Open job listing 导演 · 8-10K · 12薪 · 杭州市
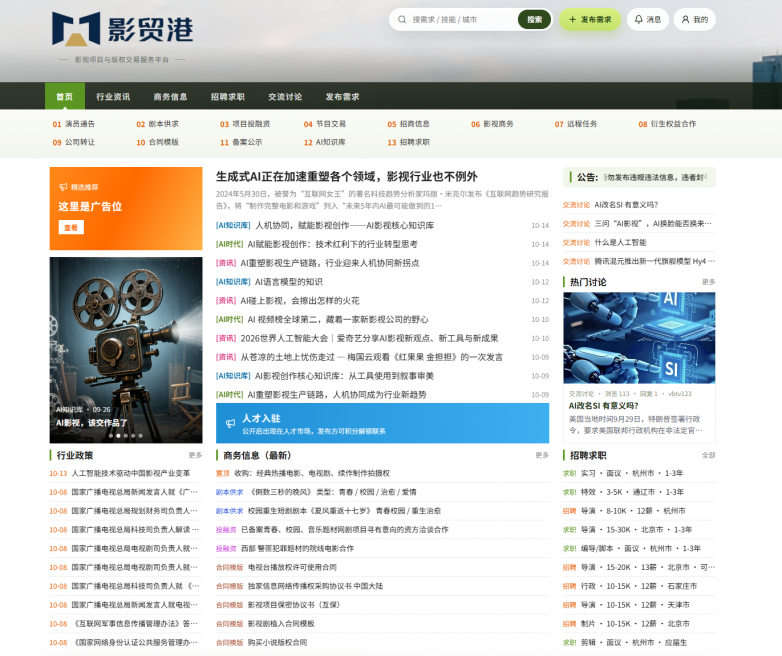Viewport: 782px width, 656px height. coord(633,511)
